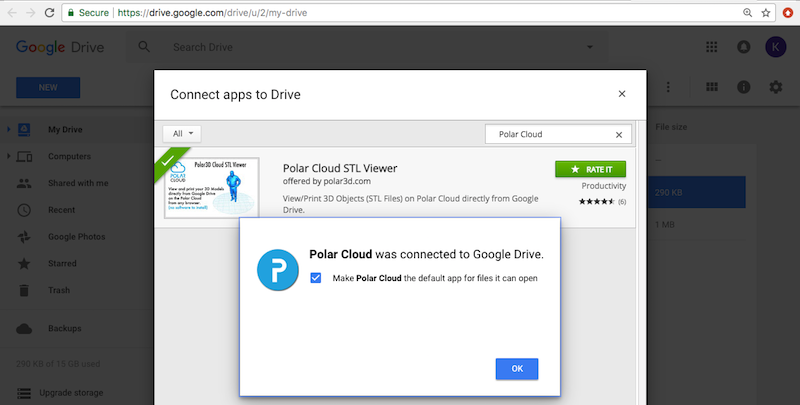Click the 290 KB of 15 GB used text
The height and width of the screenshot is (405, 800).
[x=58, y=364]
